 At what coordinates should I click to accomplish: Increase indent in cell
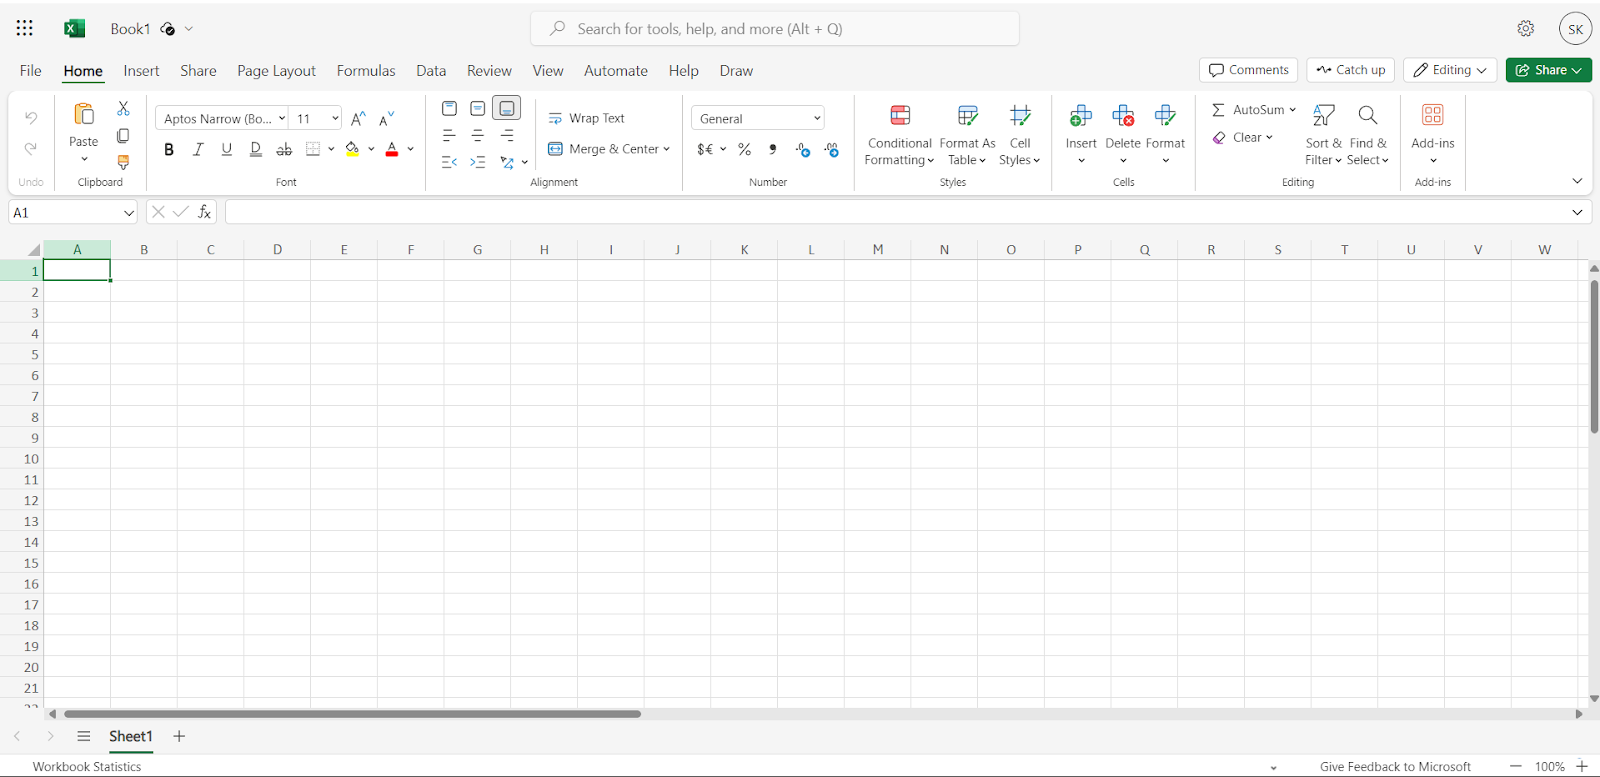point(478,162)
